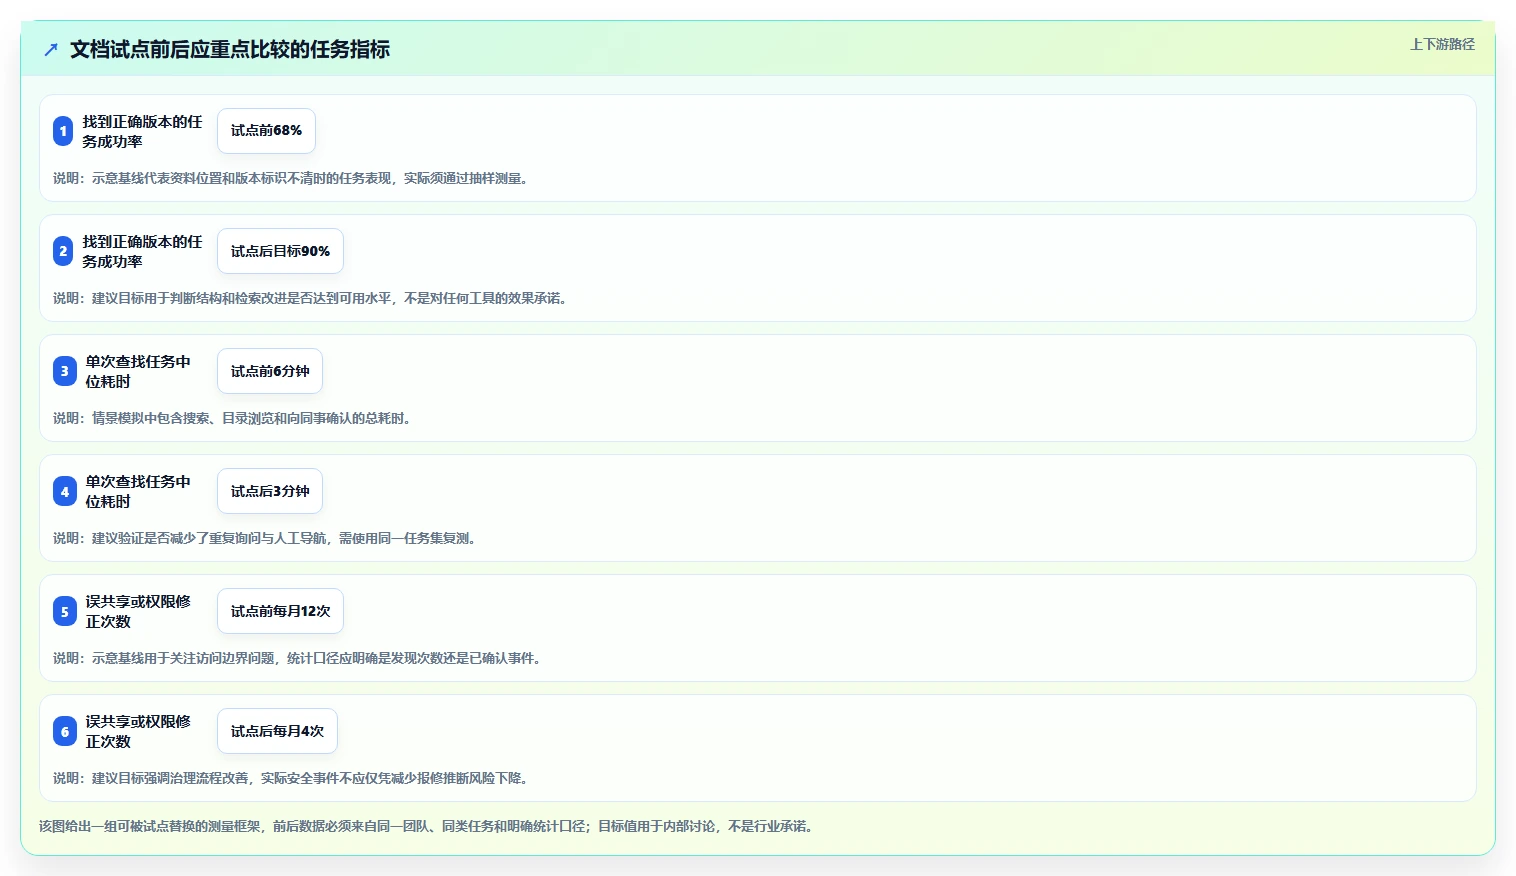Select the number 4 badge
The width and height of the screenshot is (1516, 876).
[x=65, y=491]
